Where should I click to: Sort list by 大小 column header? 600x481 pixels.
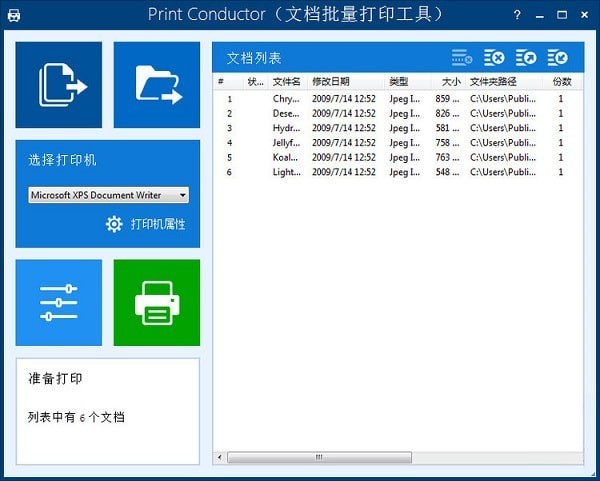(450, 81)
